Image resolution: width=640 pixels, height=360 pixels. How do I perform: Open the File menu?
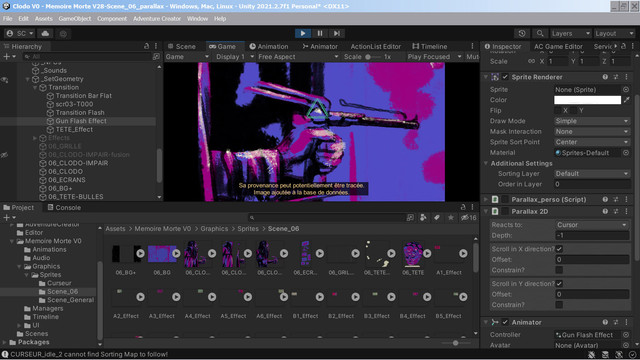tap(7, 19)
